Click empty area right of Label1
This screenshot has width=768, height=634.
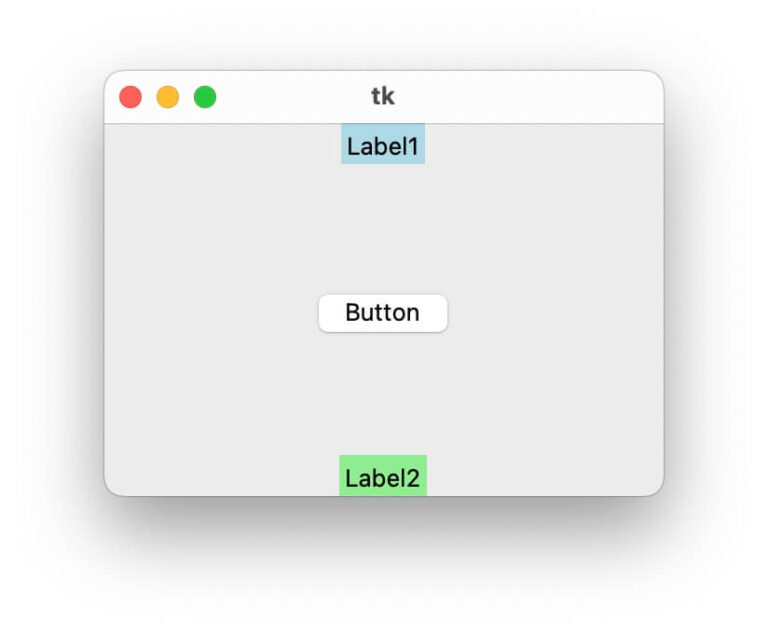pyautogui.click(x=545, y=145)
